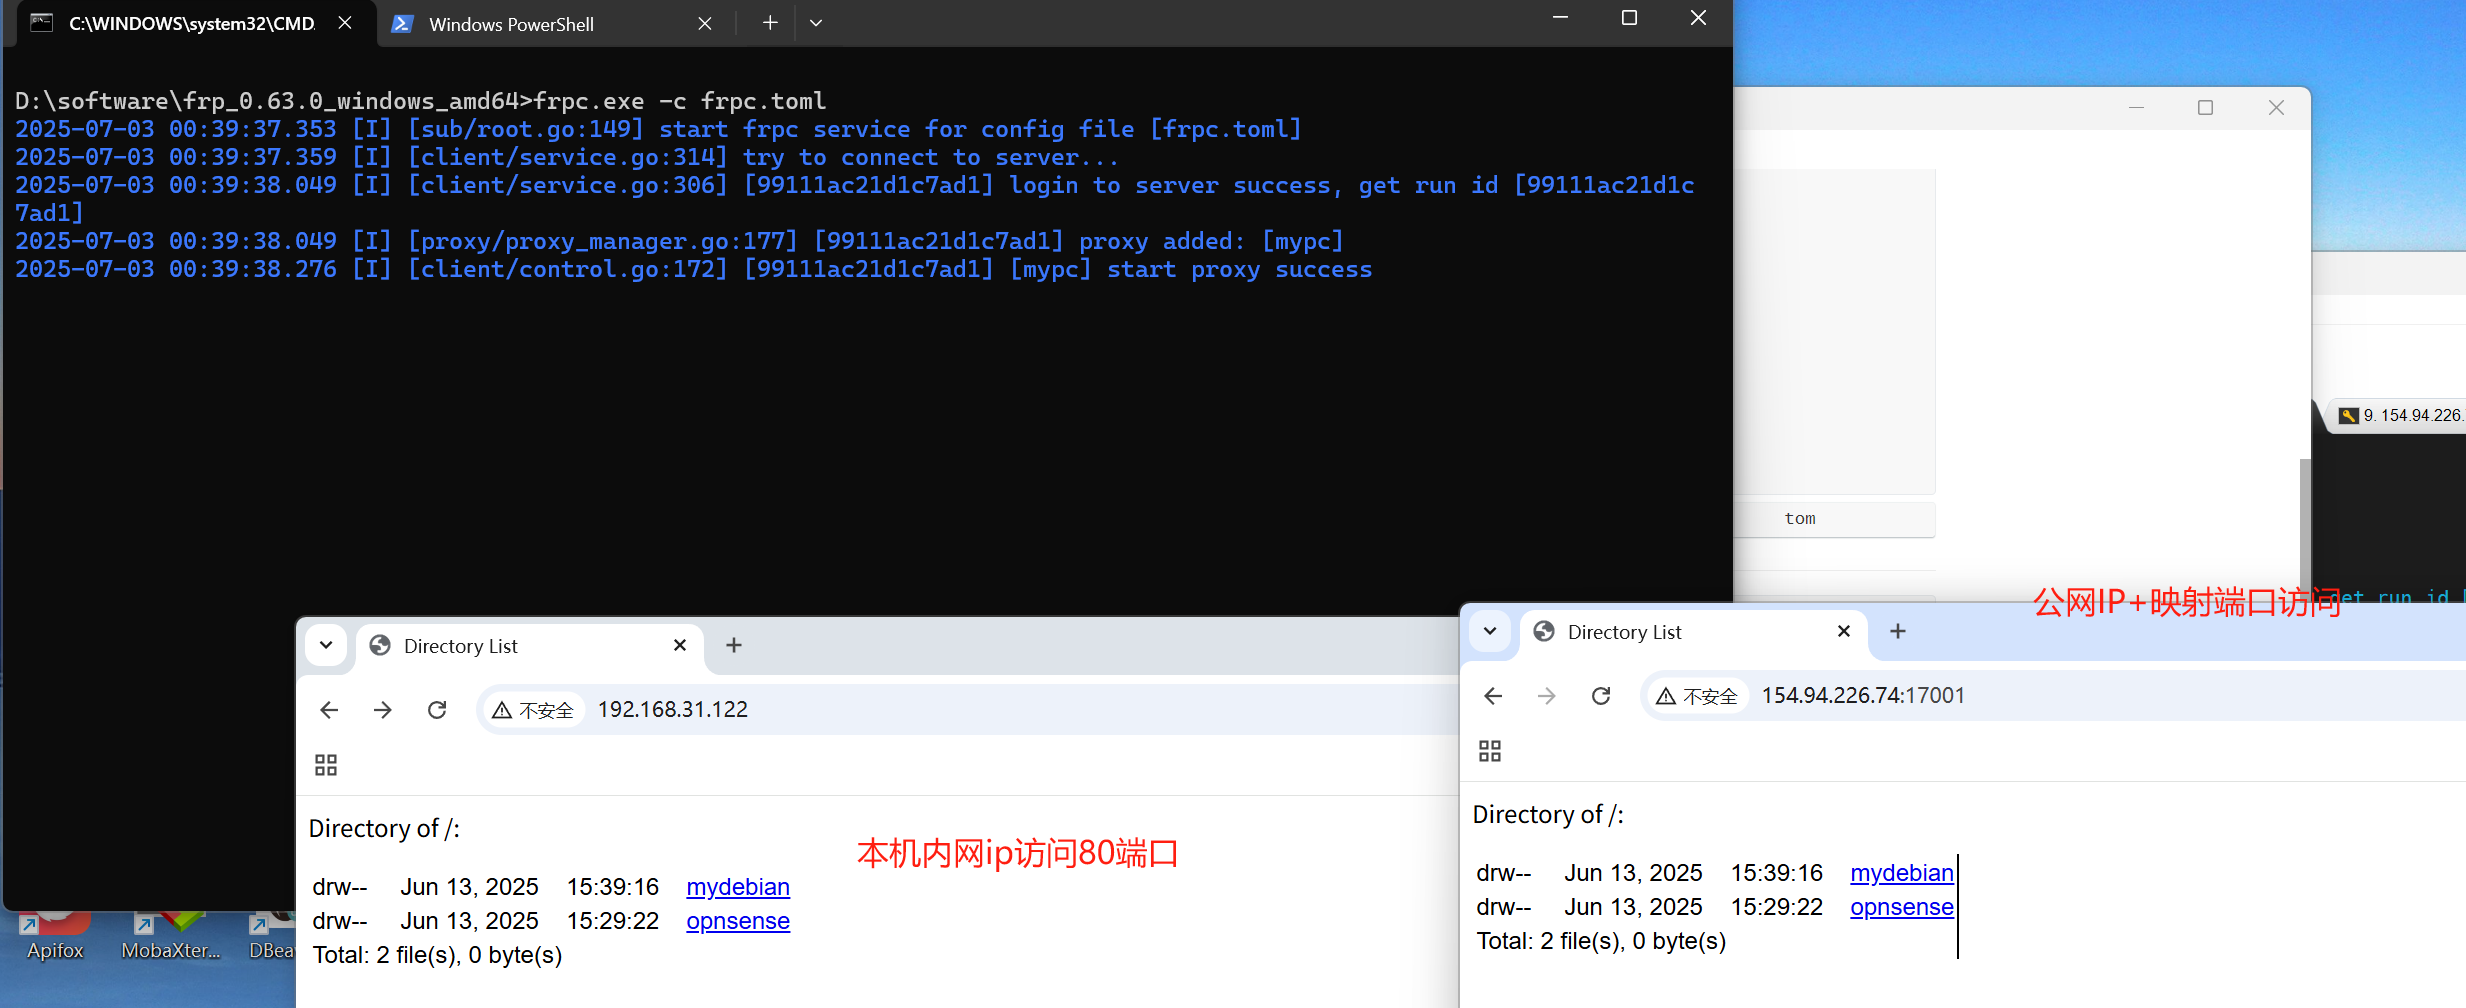This screenshot has width=2466, height=1008.
Task: Open opnsense folder link in right browser
Action: tap(1901, 907)
